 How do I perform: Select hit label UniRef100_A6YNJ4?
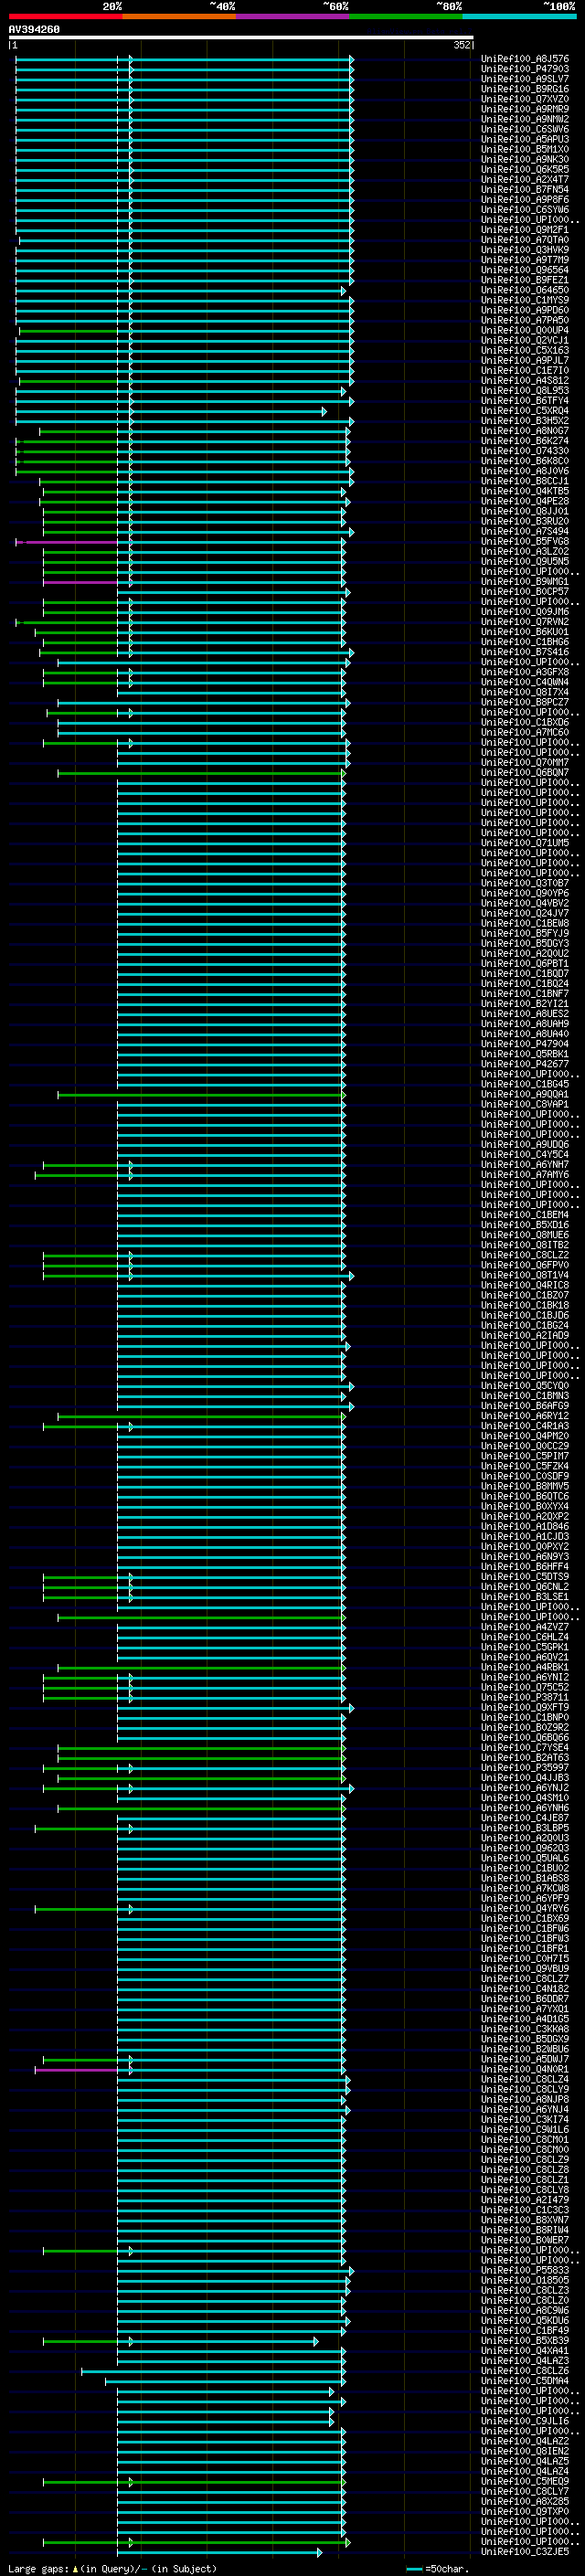[525, 2109]
